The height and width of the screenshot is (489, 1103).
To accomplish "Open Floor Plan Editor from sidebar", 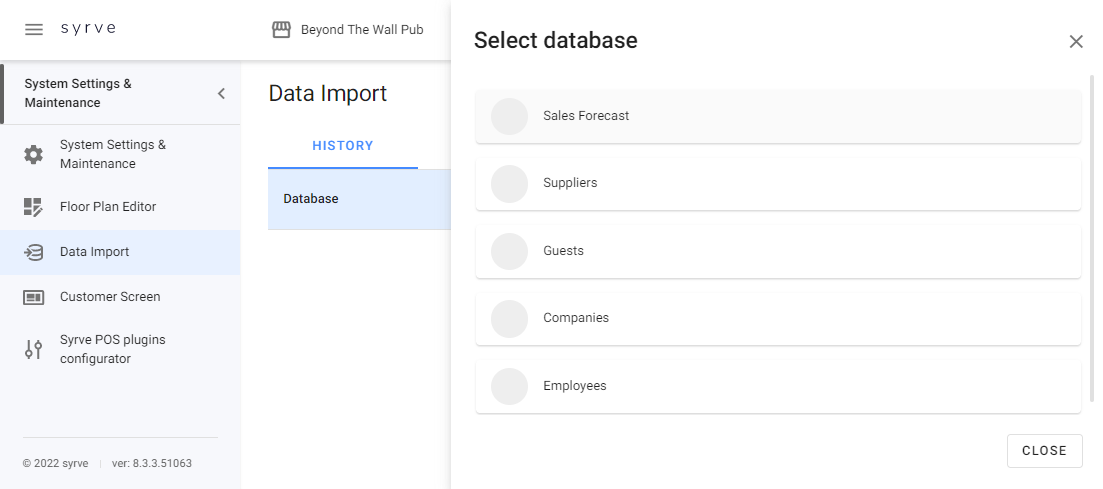I will [x=108, y=207].
